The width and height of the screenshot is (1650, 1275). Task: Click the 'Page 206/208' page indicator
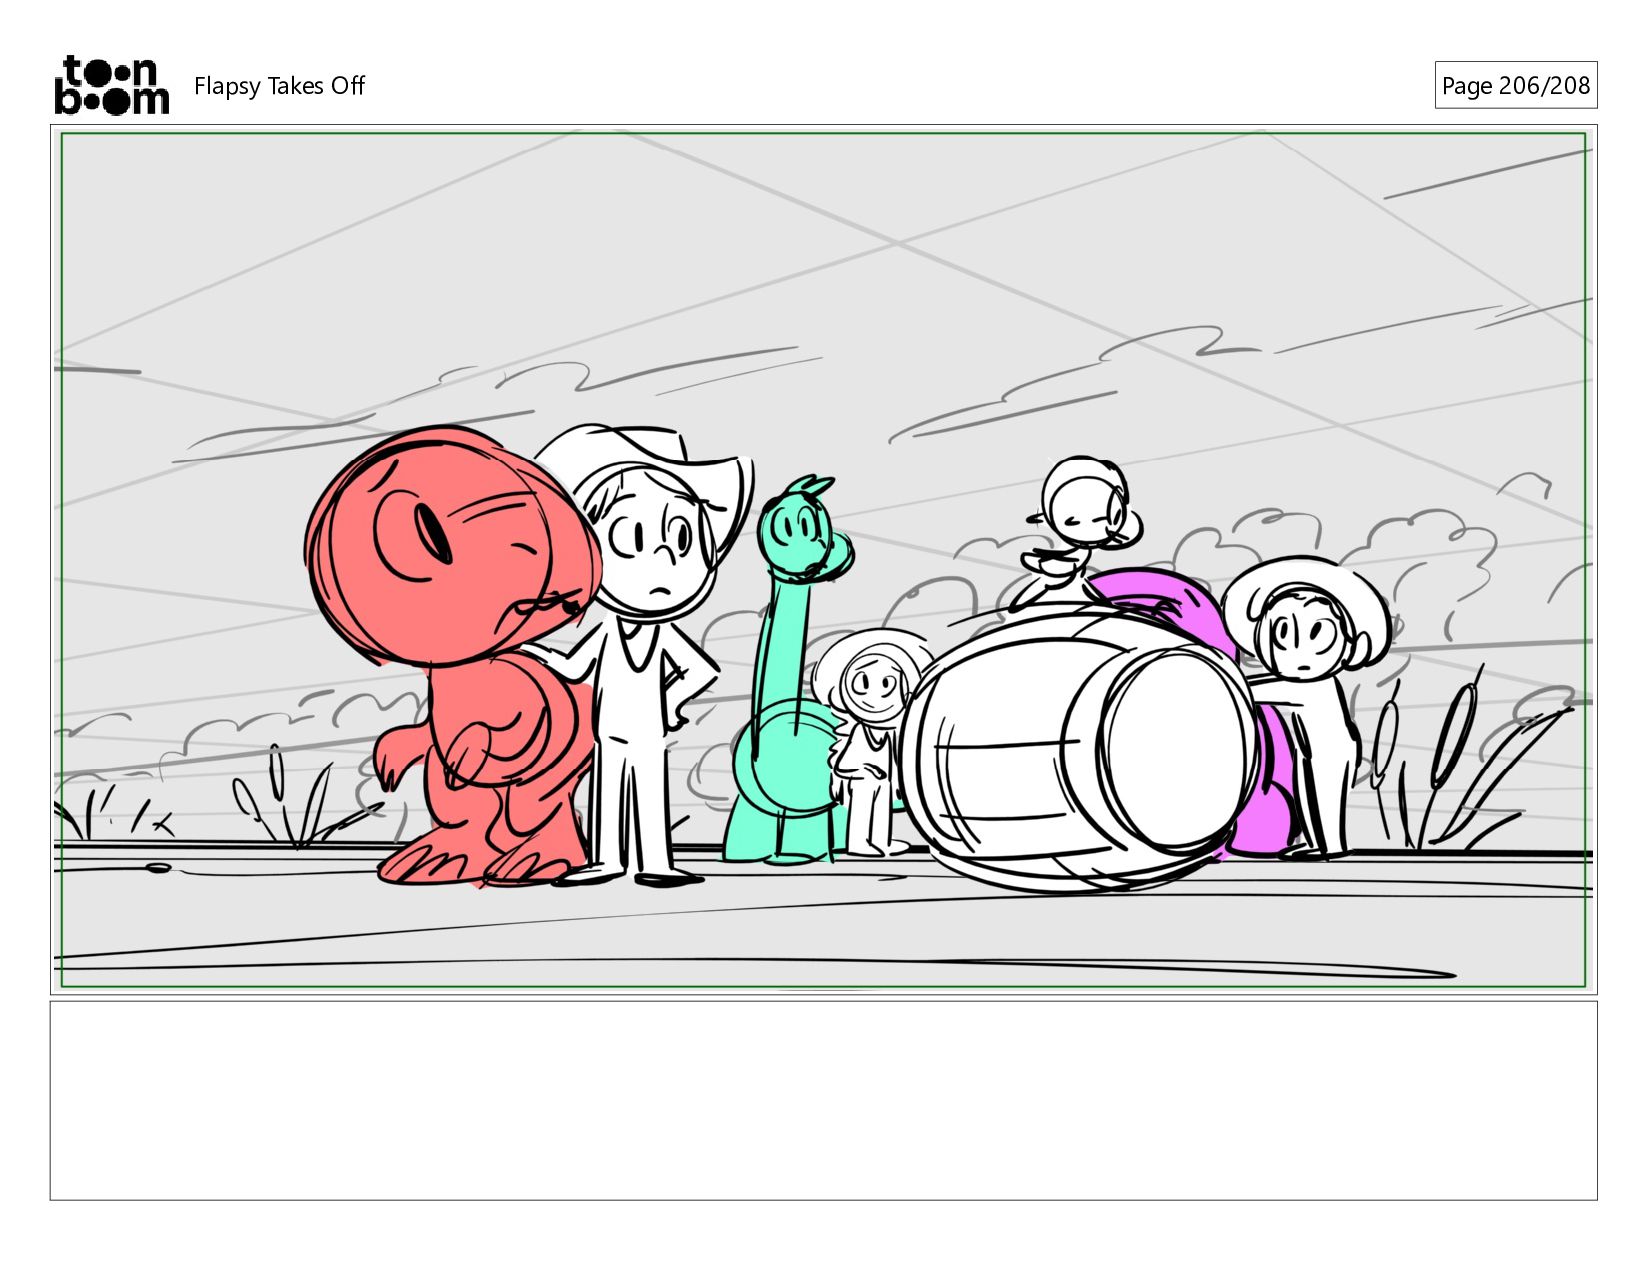tap(1515, 85)
